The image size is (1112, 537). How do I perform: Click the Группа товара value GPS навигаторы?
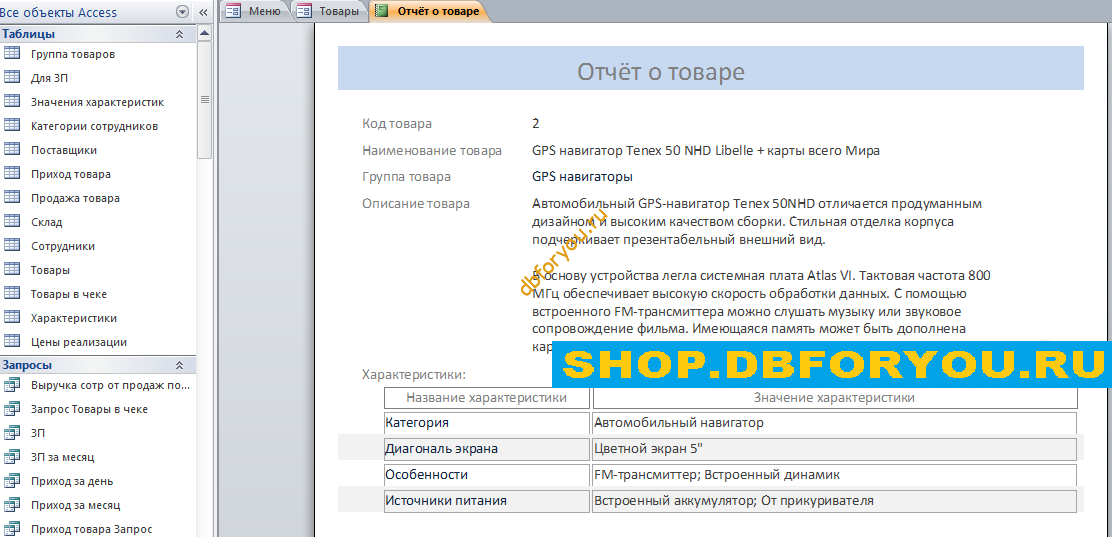pyautogui.click(x=582, y=177)
